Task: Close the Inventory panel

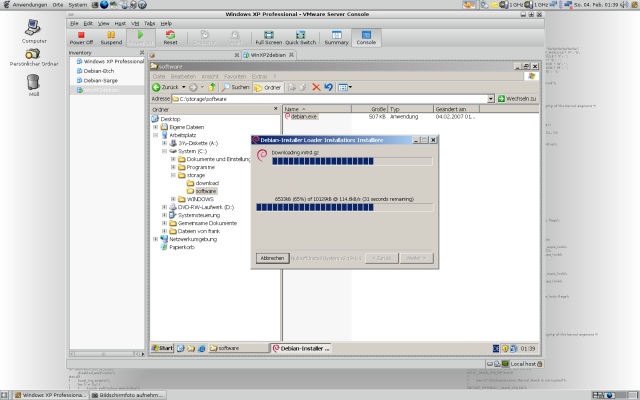Action: (x=142, y=52)
